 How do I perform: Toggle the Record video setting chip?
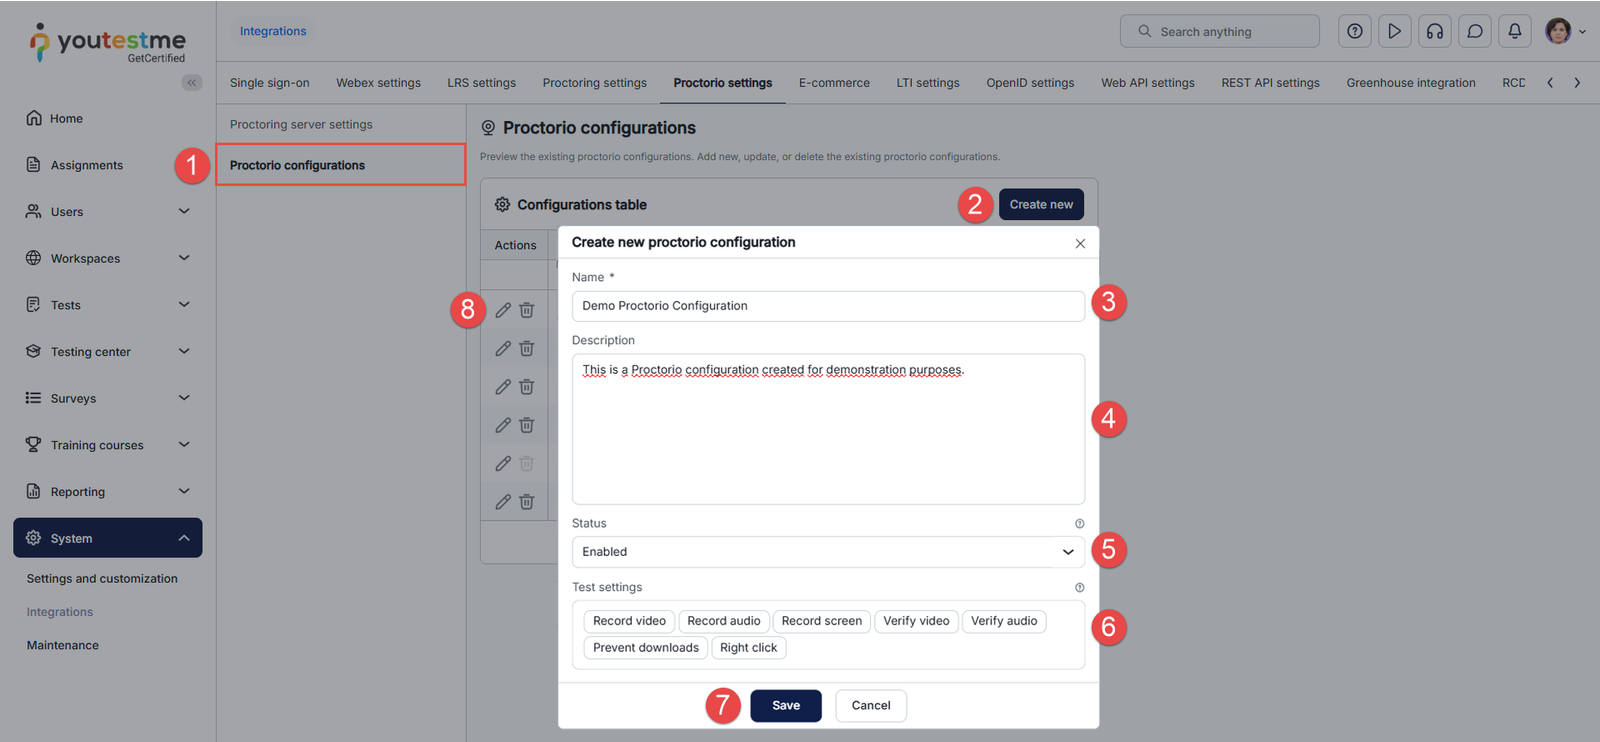pos(629,621)
